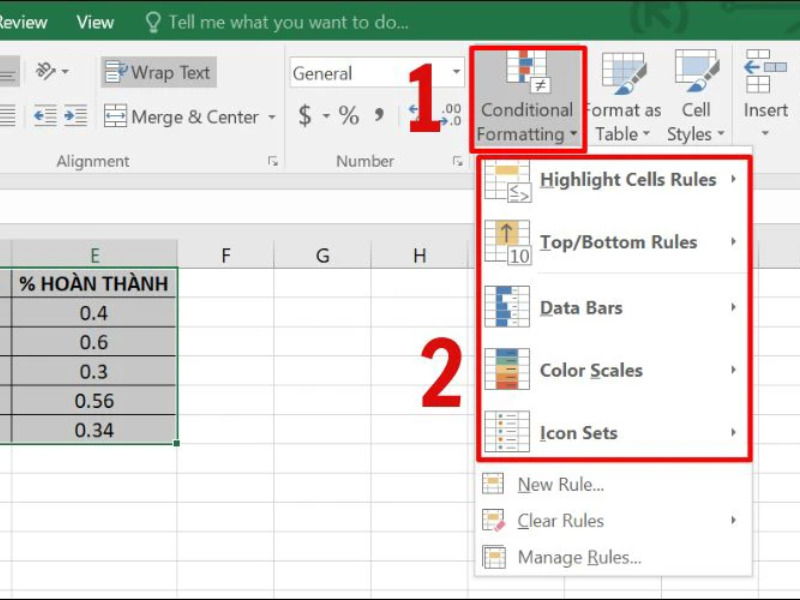The width and height of the screenshot is (800, 600).
Task: Open the Number dialog launcher
Action: (x=458, y=161)
